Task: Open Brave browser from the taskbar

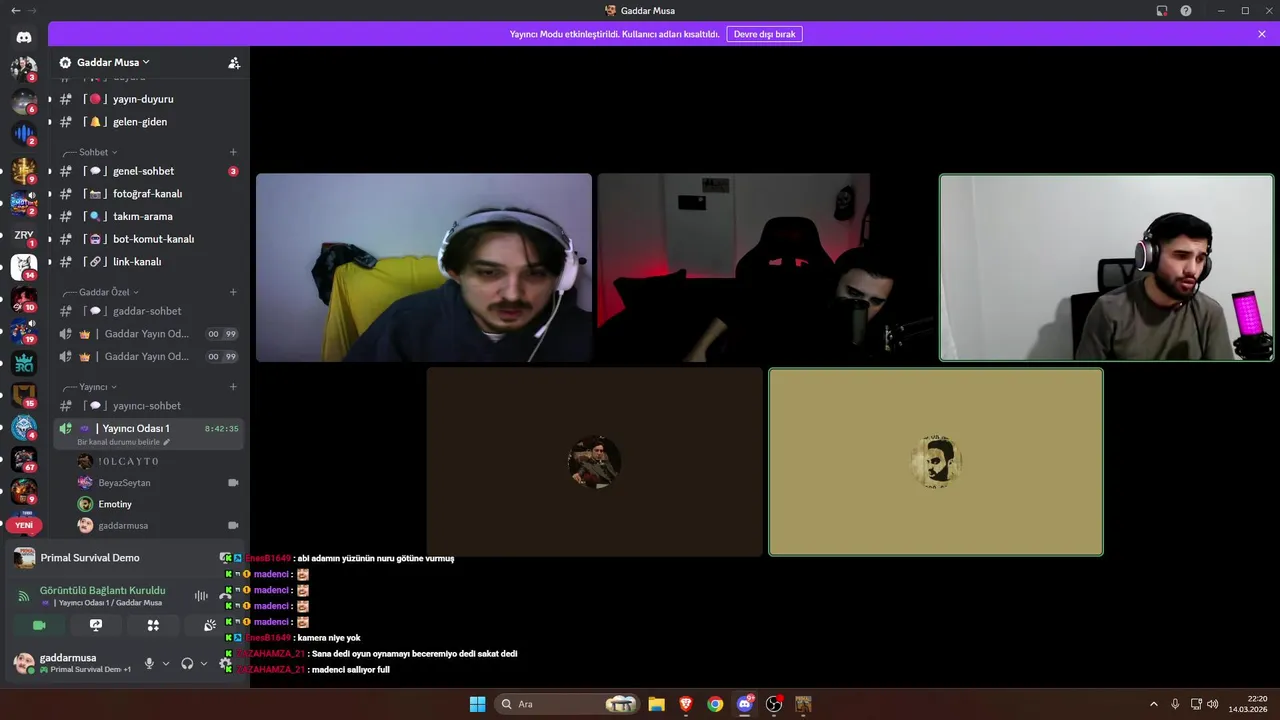Action: click(685, 704)
